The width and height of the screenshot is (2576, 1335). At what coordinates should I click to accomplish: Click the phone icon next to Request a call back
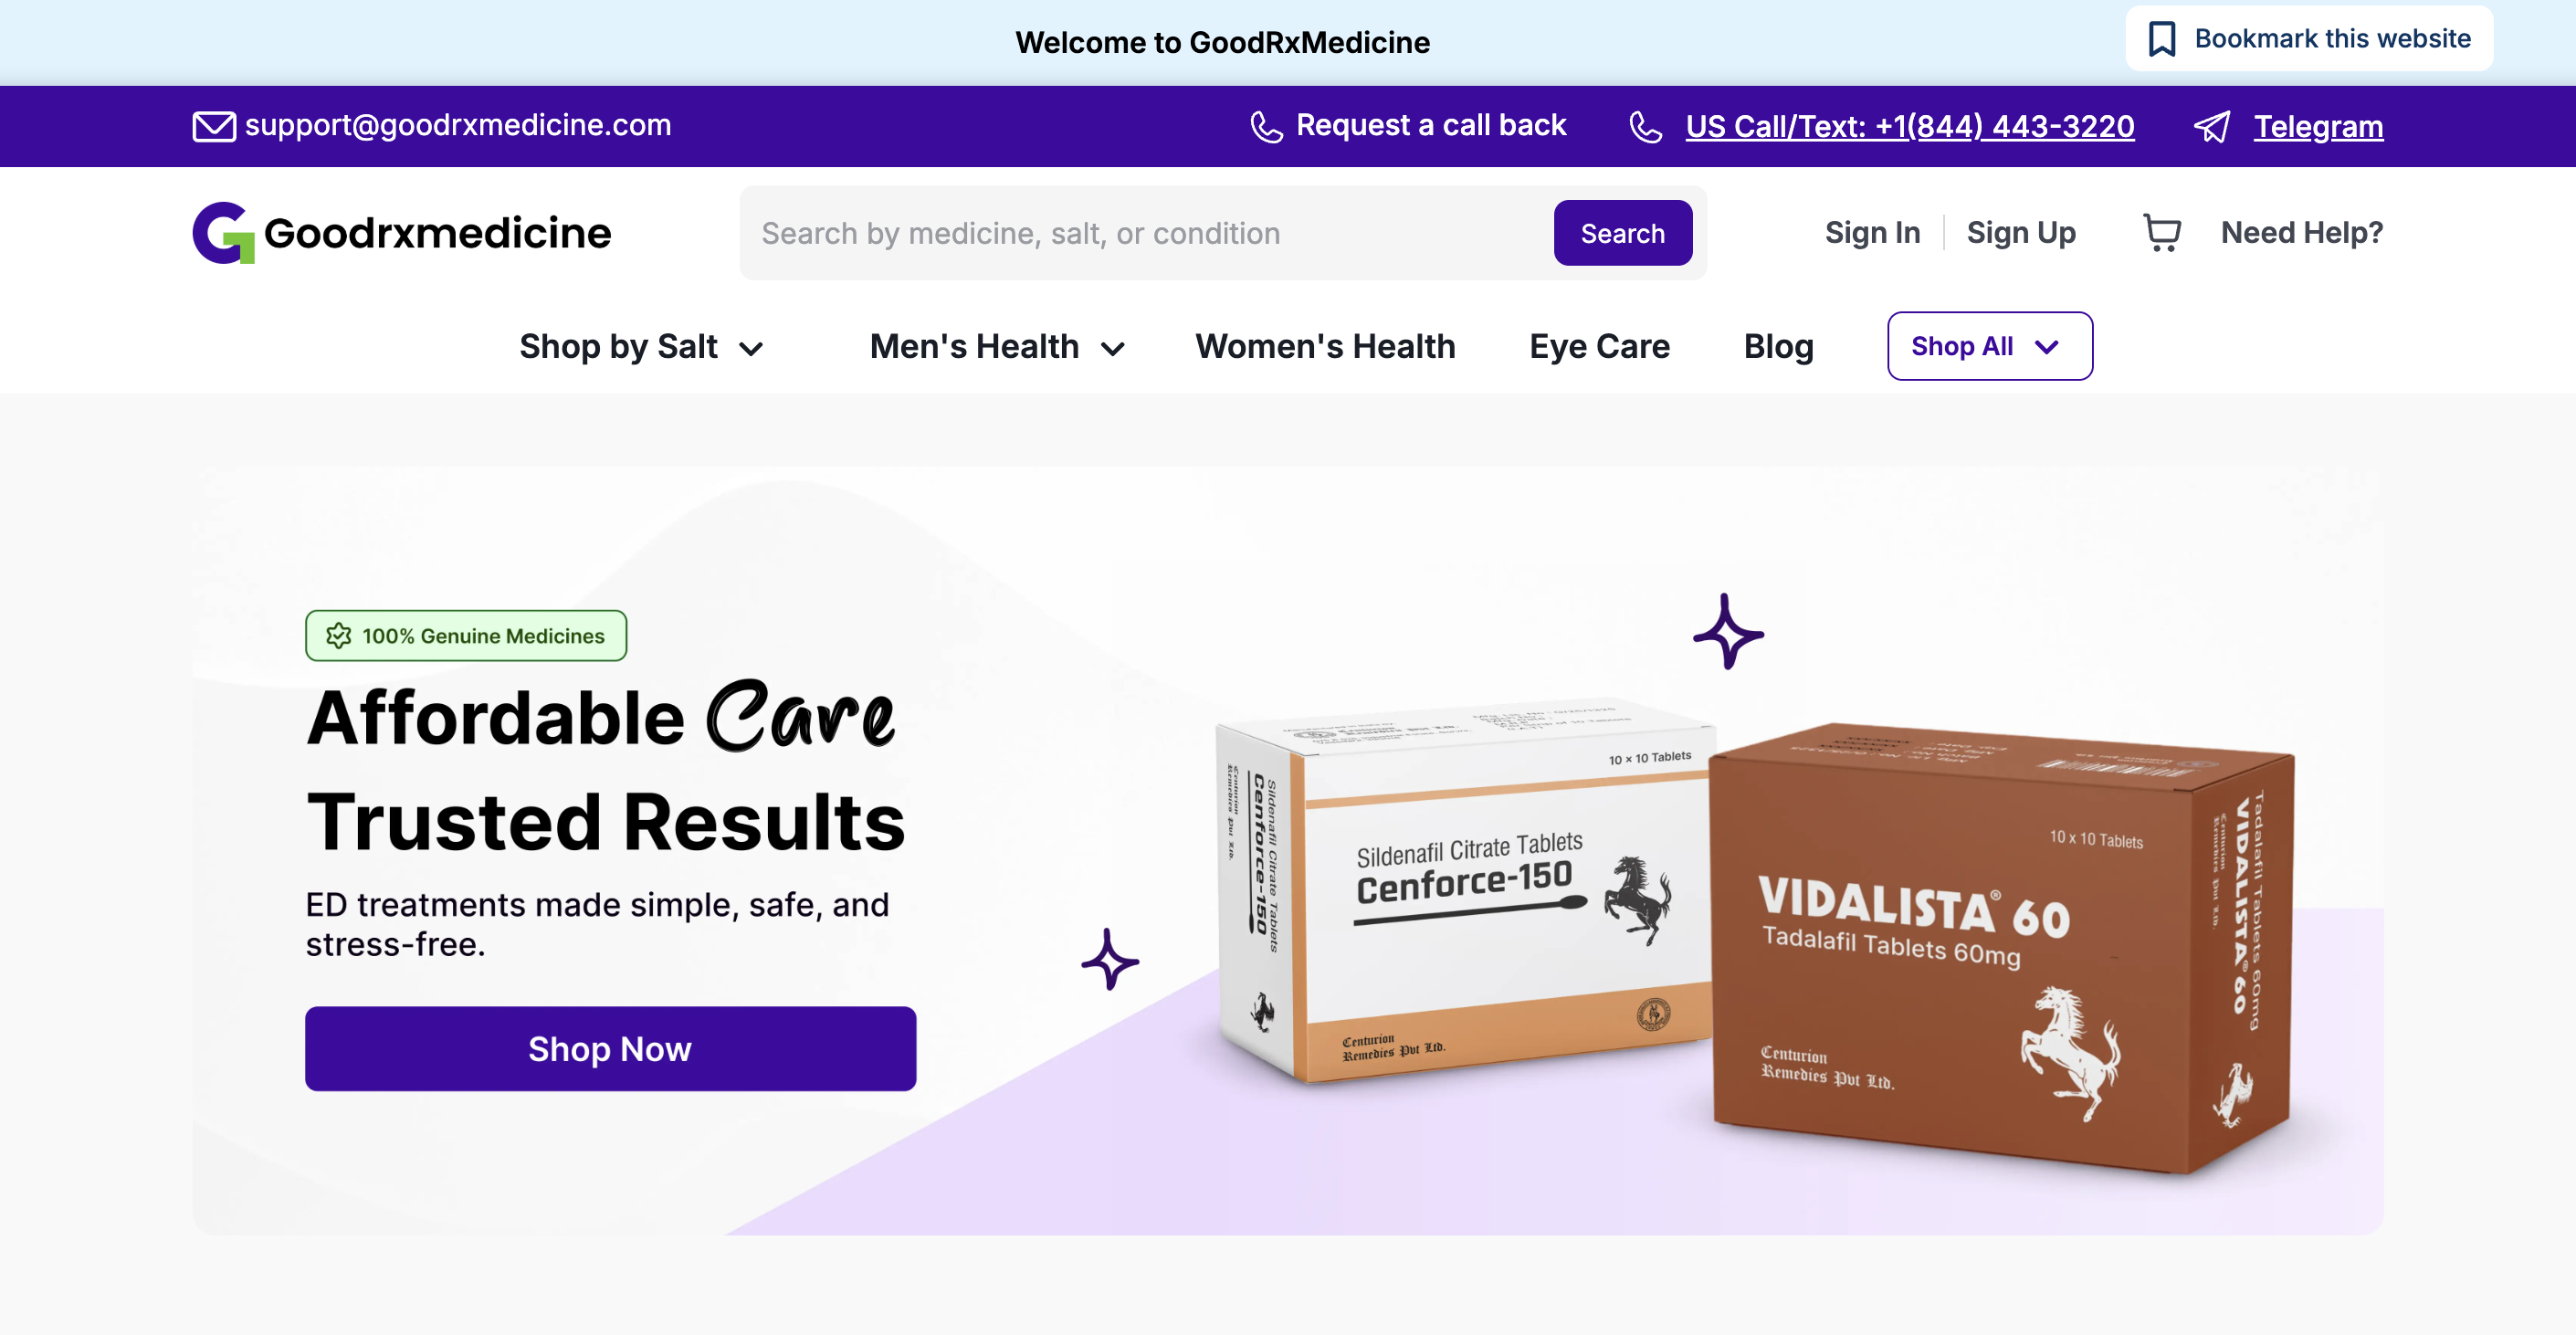tap(1266, 127)
